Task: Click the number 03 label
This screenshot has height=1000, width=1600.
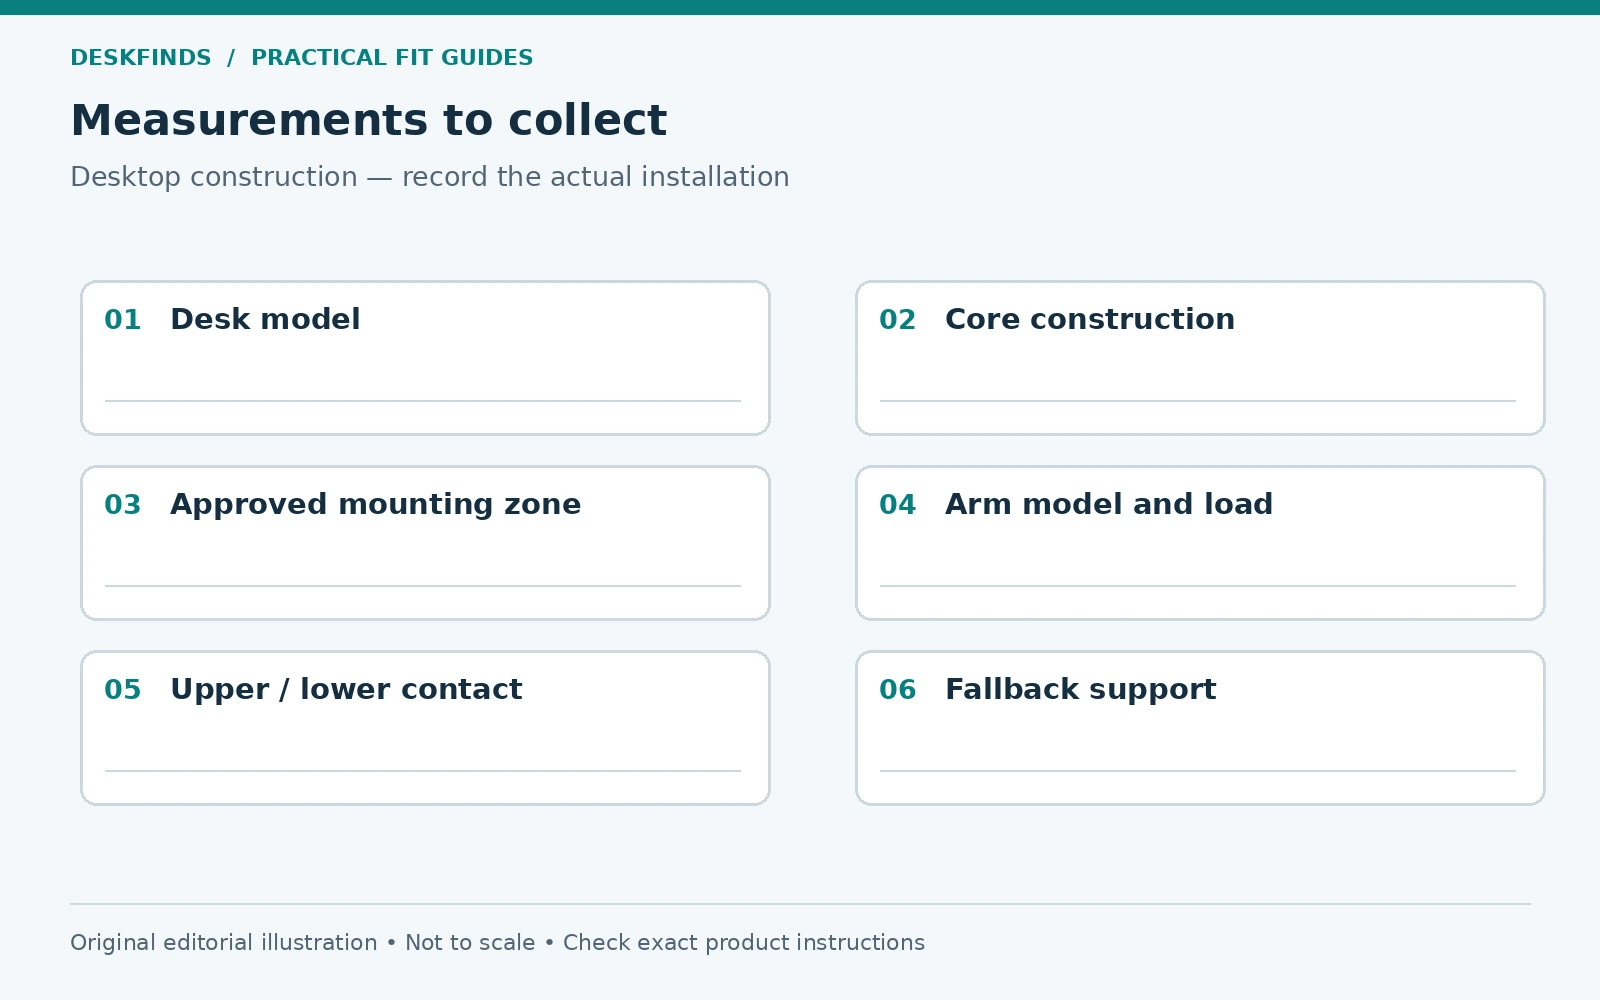Action: pyautogui.click(x=123, y=505)
